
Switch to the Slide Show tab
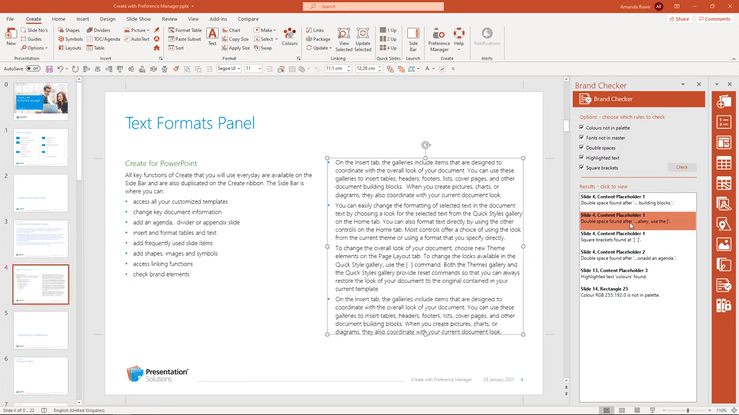(139, 18)
